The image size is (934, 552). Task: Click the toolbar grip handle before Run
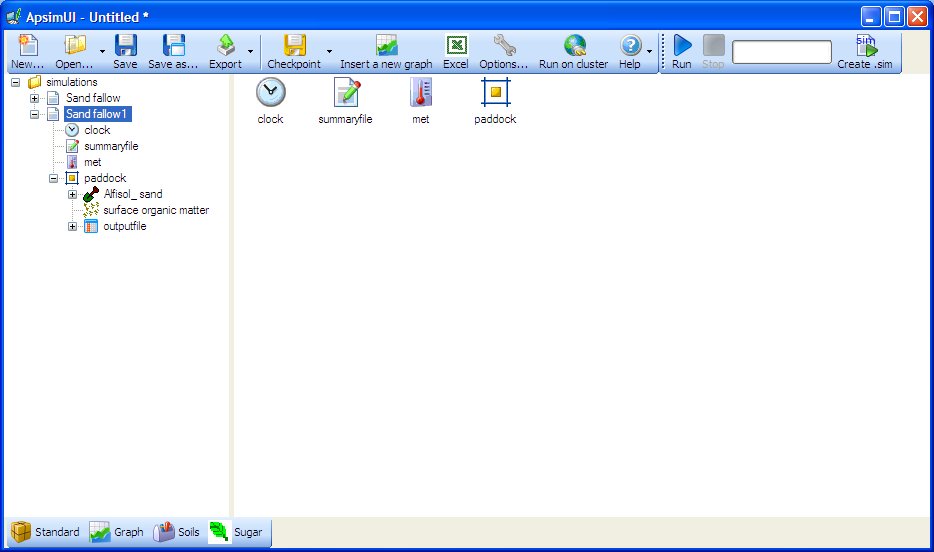(663, 51)
